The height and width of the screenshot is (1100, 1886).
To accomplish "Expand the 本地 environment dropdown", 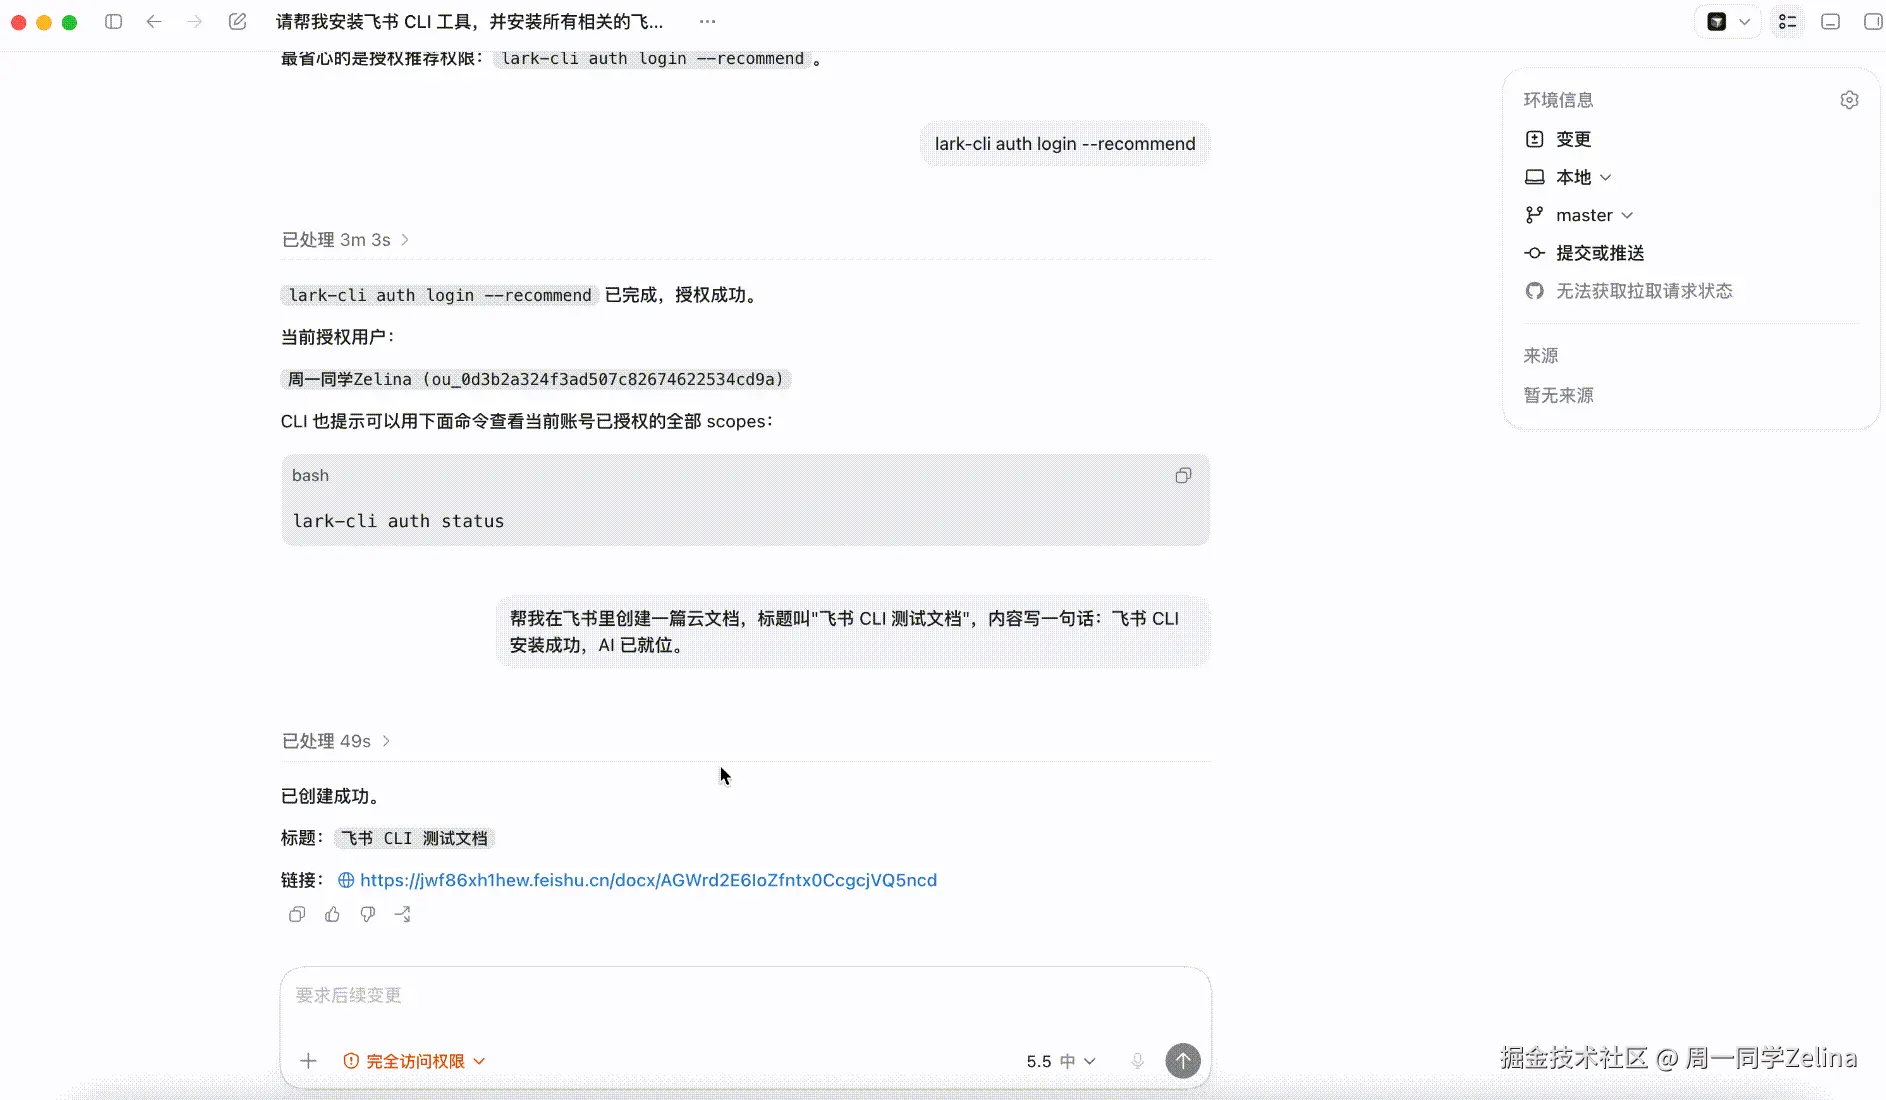I will point(1568,177).
